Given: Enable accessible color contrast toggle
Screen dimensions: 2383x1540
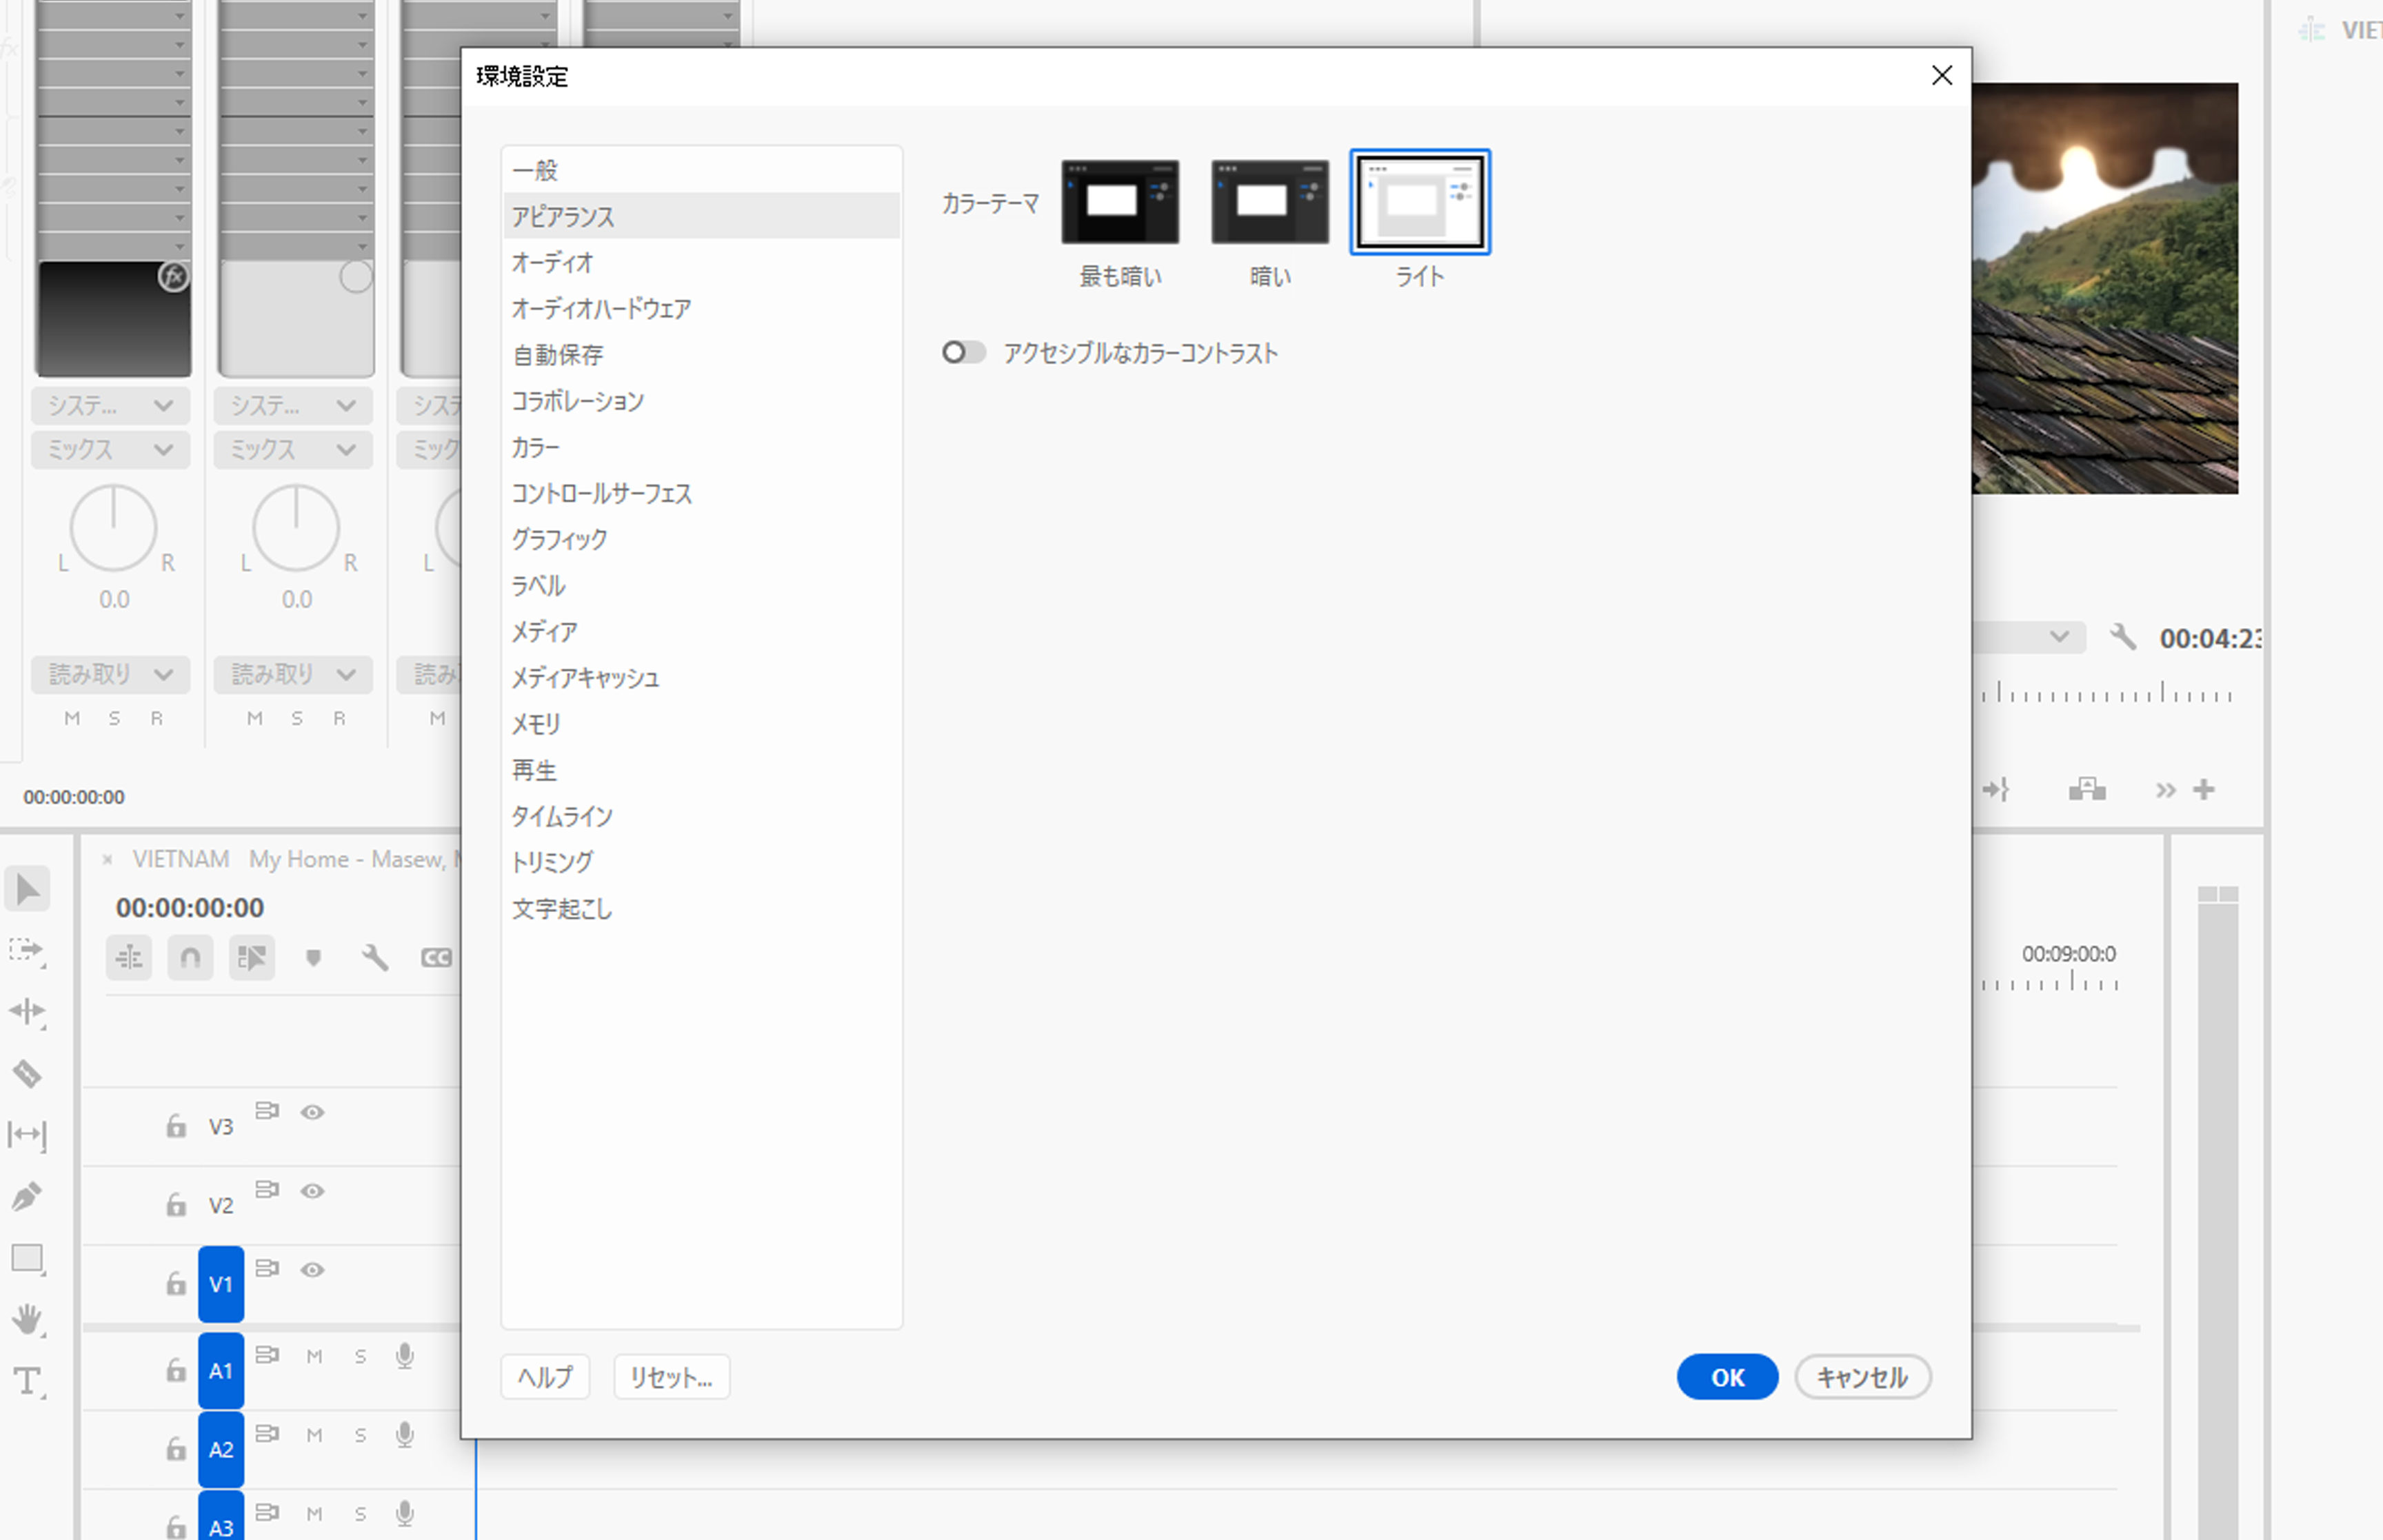Looking at the screenshot, I should [x=963, y=353].
